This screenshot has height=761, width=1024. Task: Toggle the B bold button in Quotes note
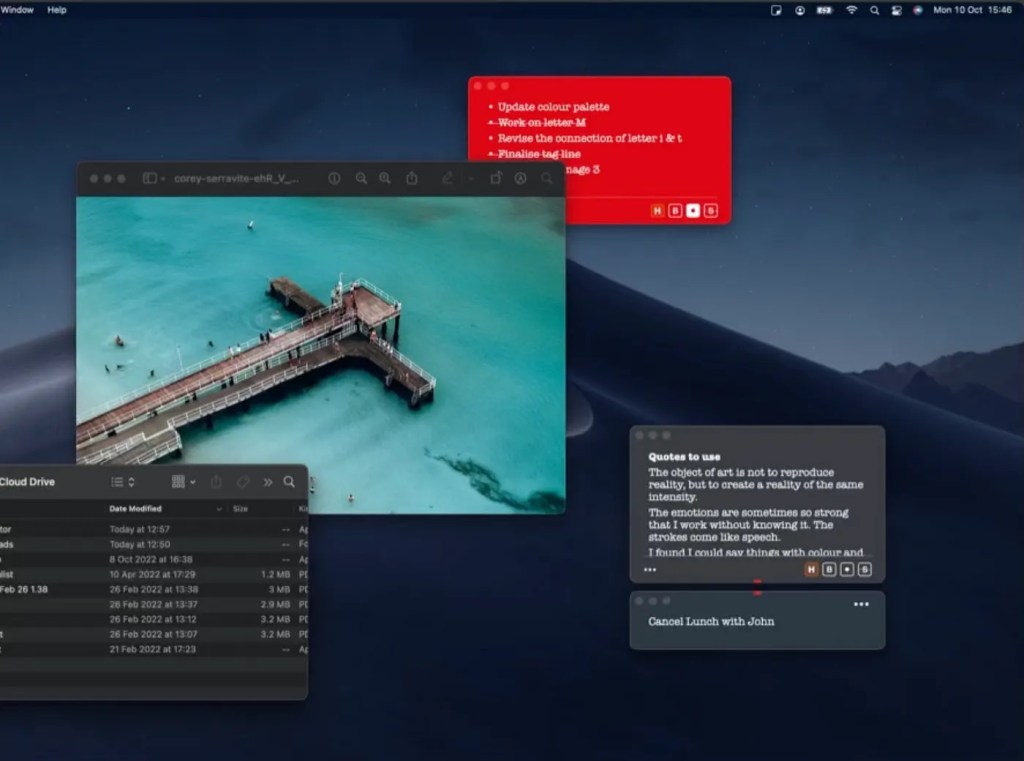829,570
